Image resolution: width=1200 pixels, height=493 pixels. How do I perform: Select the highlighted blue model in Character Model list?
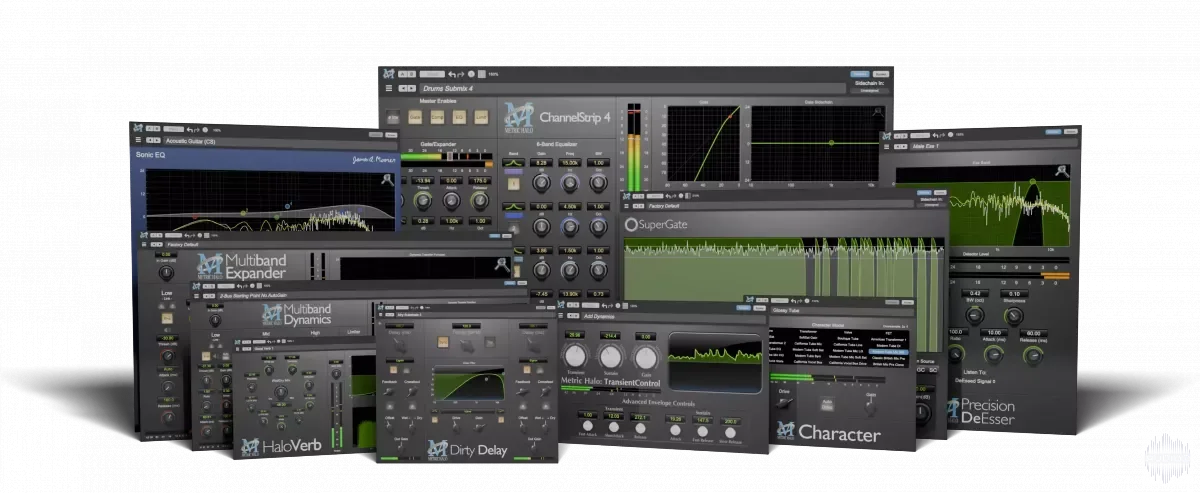tap(889, 352)
